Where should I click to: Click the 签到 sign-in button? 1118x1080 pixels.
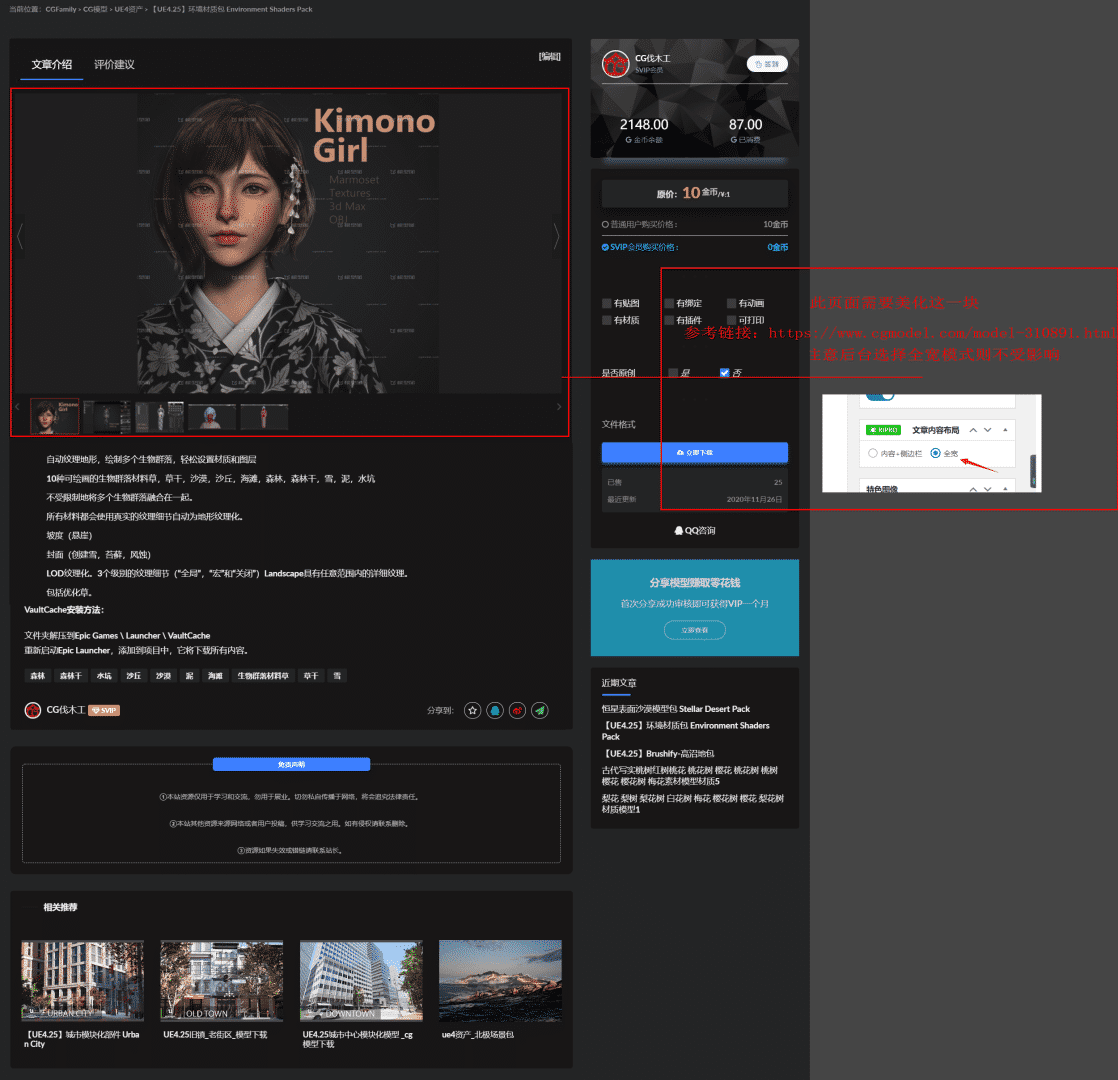coord(767,64)
